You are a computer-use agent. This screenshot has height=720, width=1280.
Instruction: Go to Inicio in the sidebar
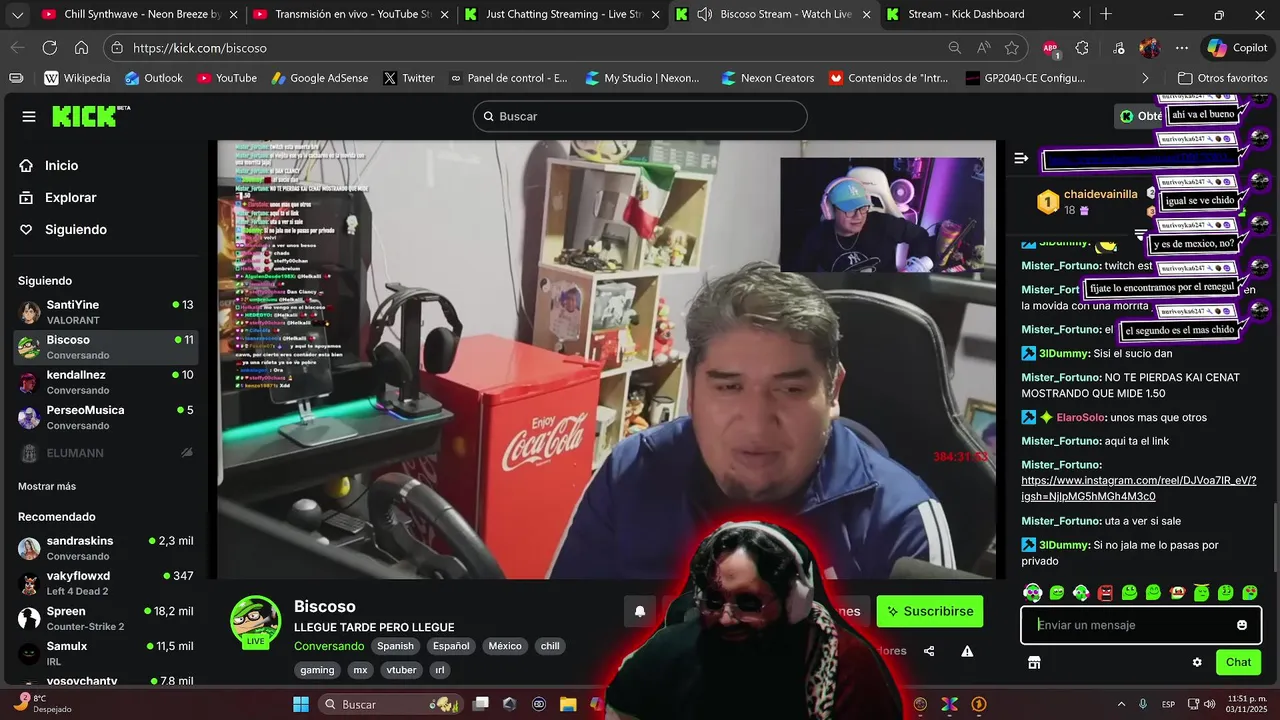pyautogui.click(x=61, y=166)
